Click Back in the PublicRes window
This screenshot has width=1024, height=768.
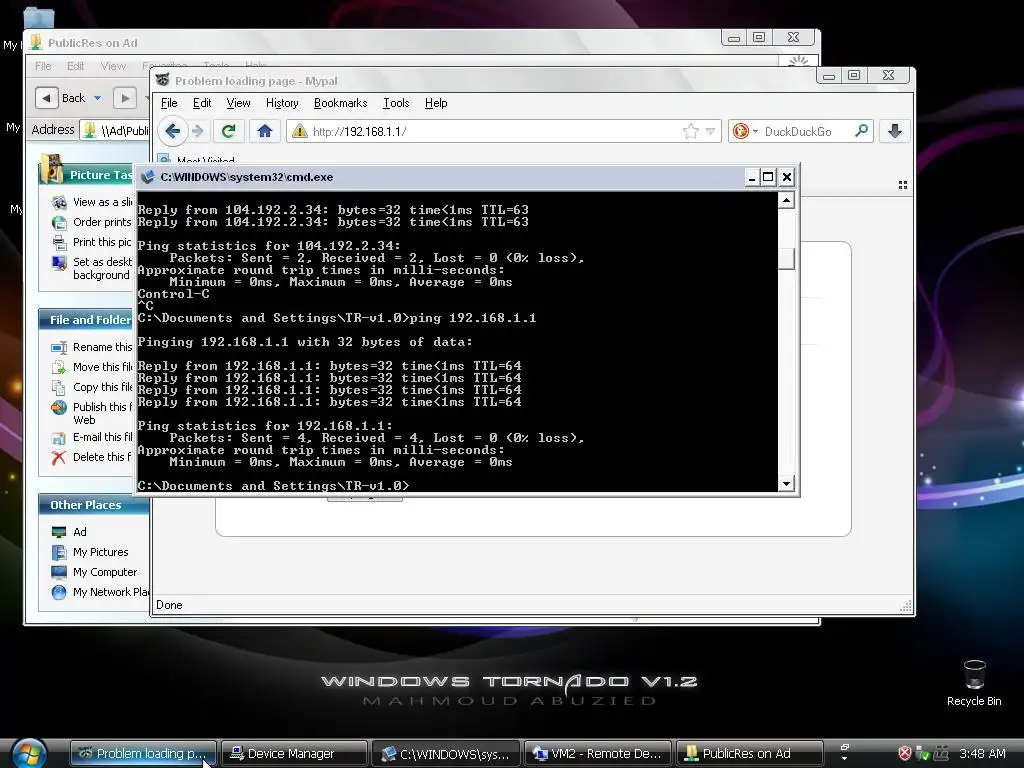tap(61, 98)
